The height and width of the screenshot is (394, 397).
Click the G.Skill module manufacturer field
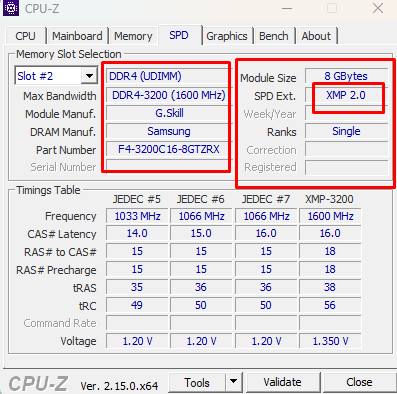click(x=168, y=113)
